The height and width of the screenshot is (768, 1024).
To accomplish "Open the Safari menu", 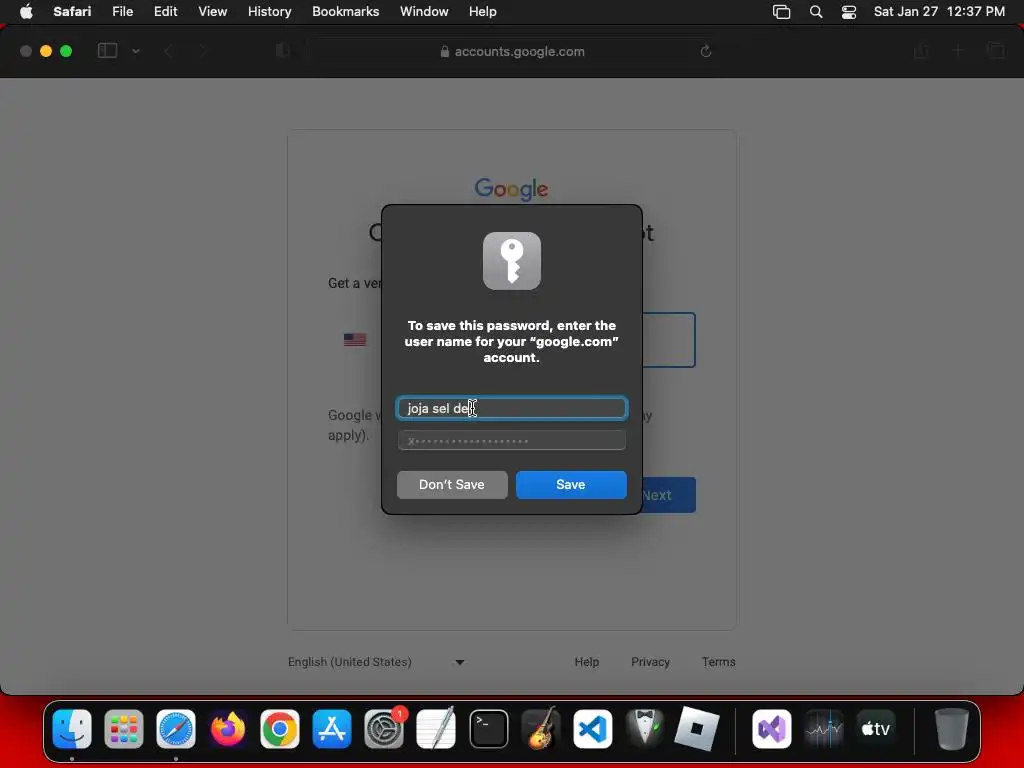I will 72,12.
